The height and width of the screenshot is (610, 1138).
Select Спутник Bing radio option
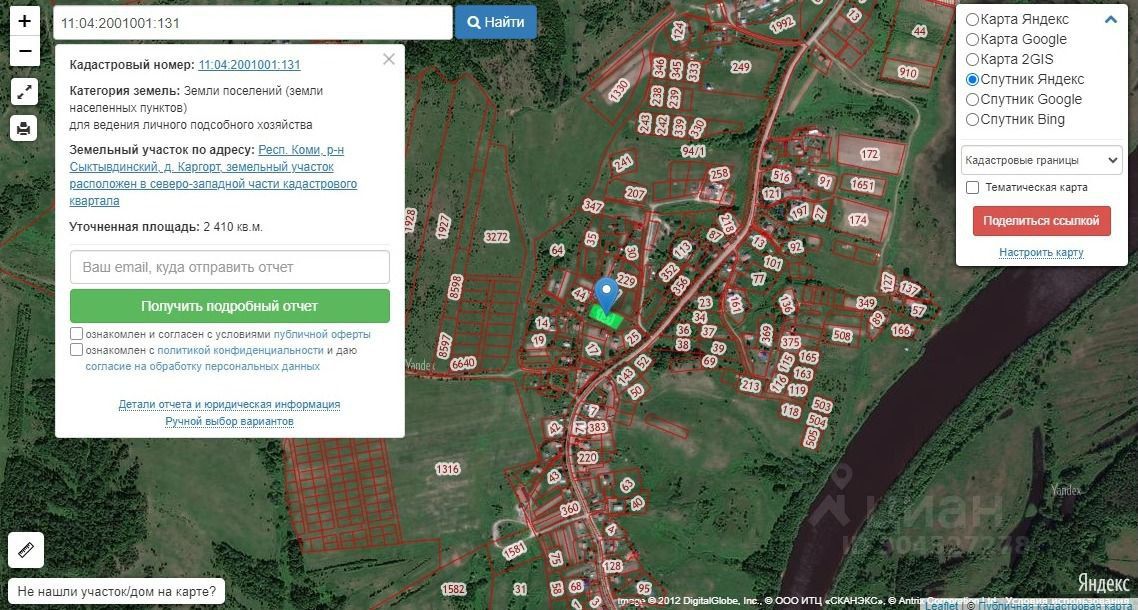[x=973, y=119]
